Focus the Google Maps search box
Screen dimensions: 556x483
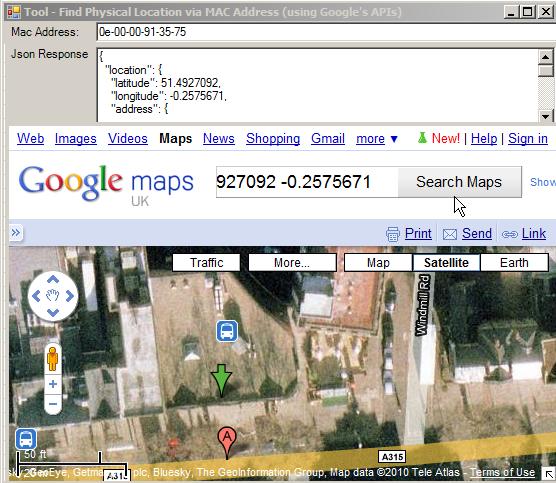point(307,182)
